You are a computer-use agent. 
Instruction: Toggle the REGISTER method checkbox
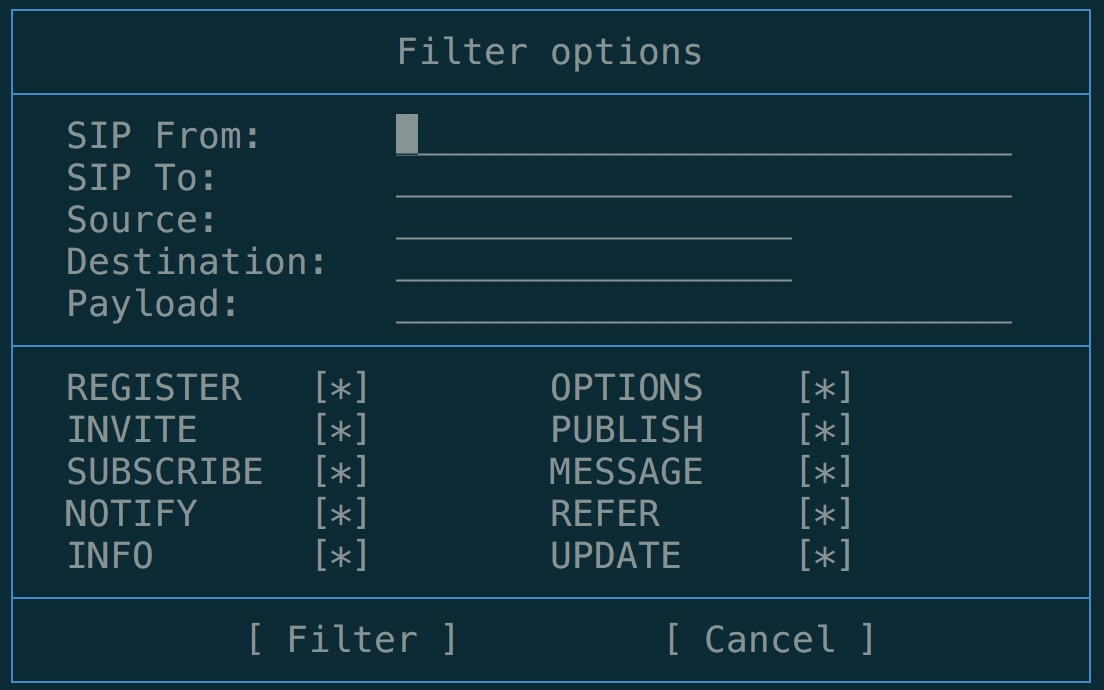coord(341,388)
